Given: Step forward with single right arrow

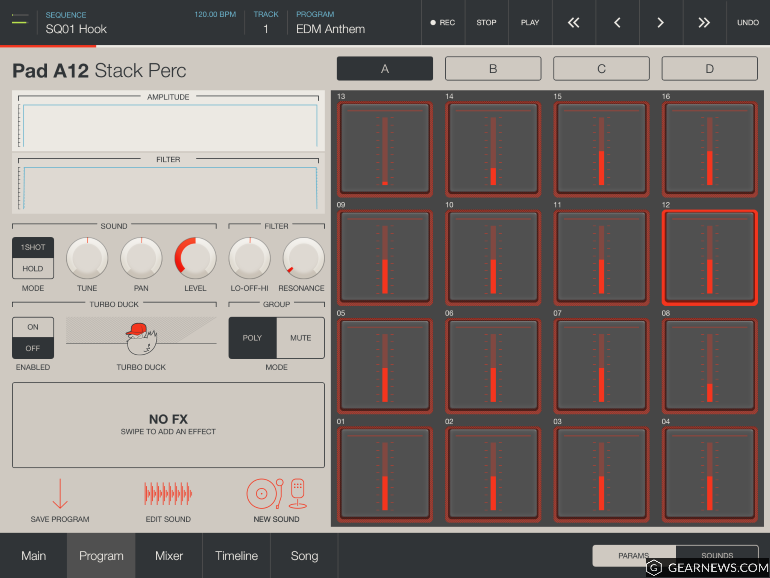Looking at the screenshot, I should coord(660,23).
